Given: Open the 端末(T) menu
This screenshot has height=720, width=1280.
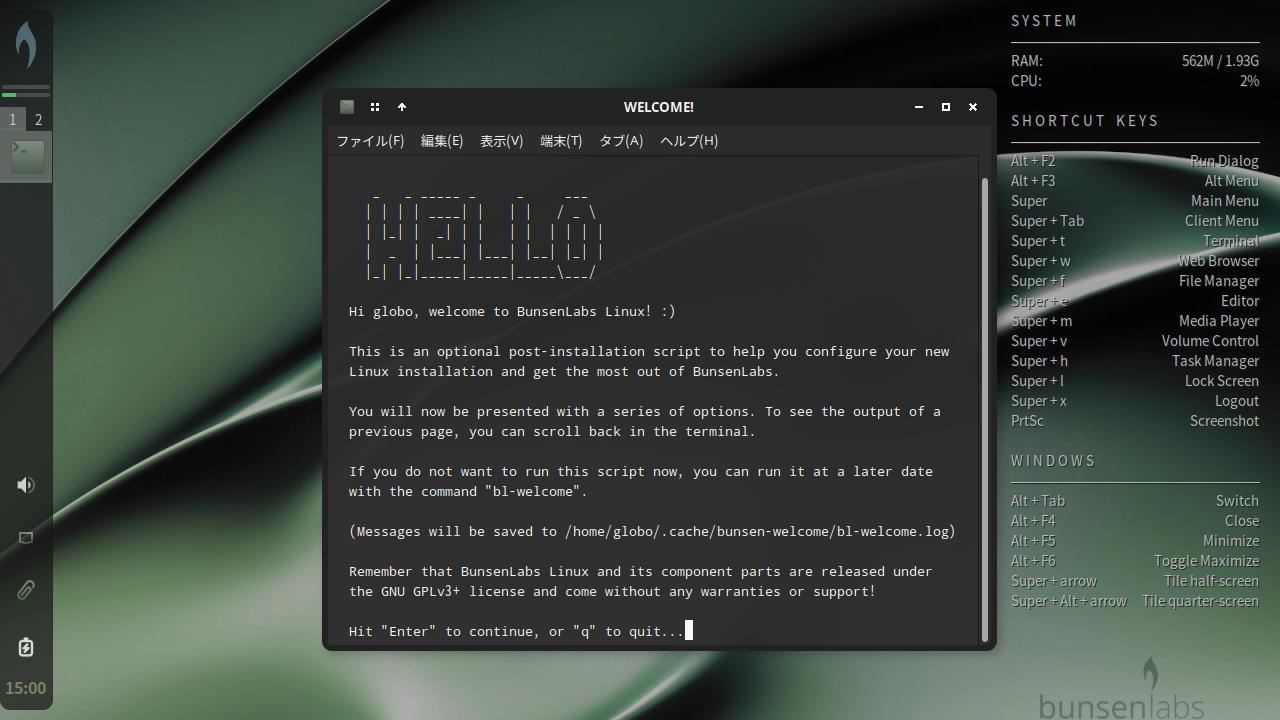Looking at the screenshot, I should pos(561,141).
